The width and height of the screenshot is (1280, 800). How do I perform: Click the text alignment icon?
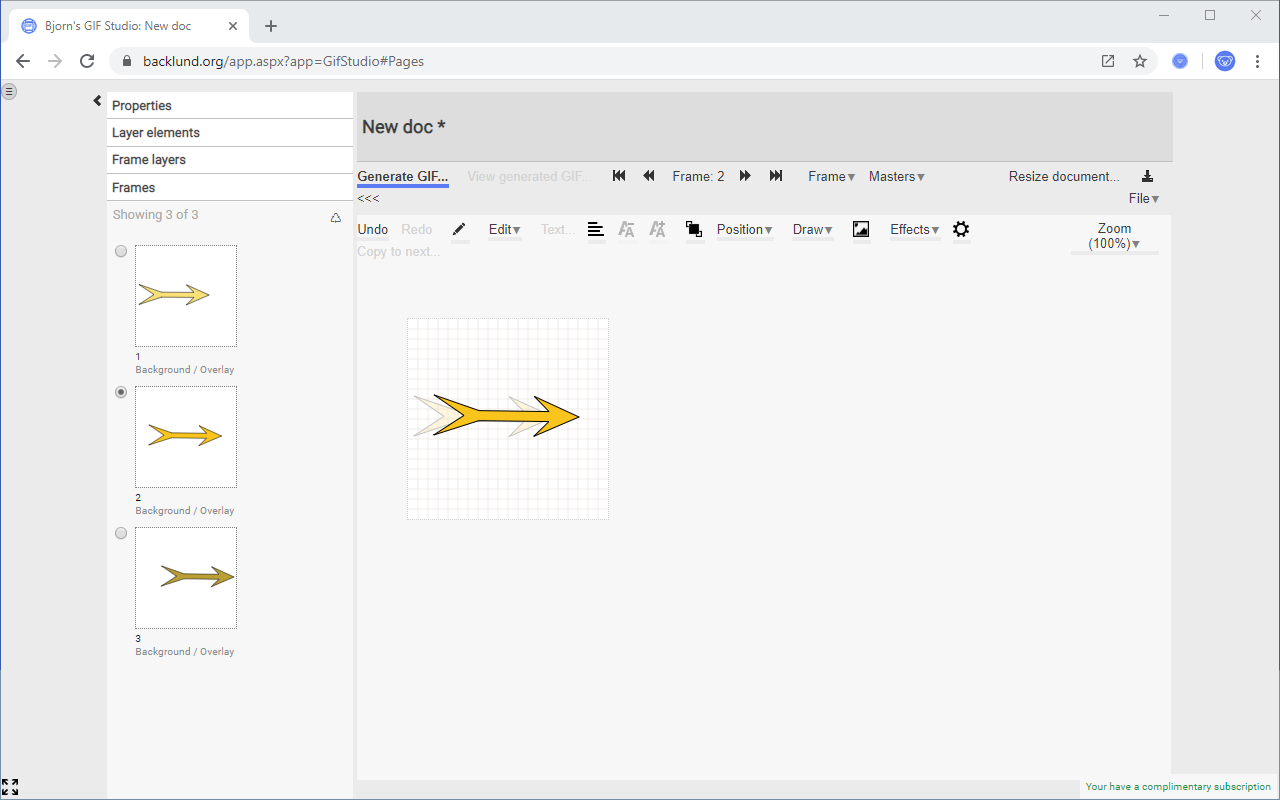(596, 230)
